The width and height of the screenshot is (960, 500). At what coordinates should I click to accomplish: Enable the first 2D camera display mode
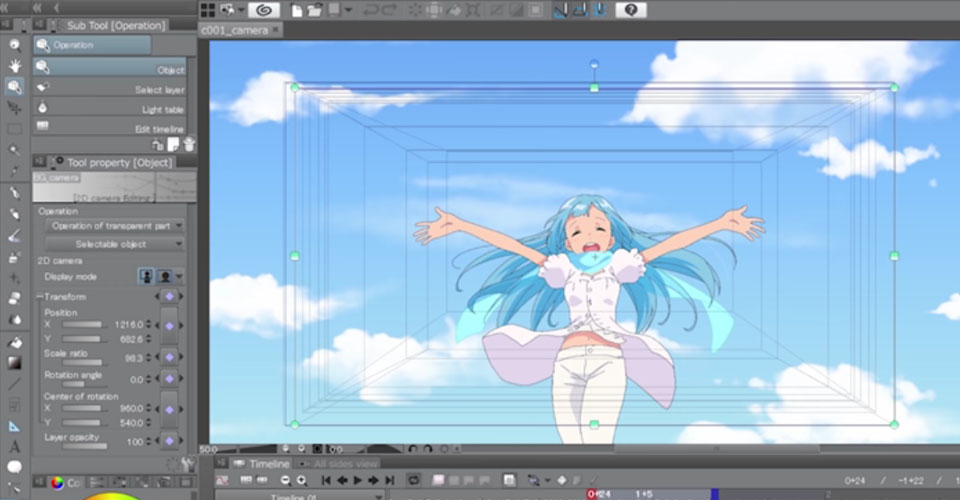coord(146,277)
